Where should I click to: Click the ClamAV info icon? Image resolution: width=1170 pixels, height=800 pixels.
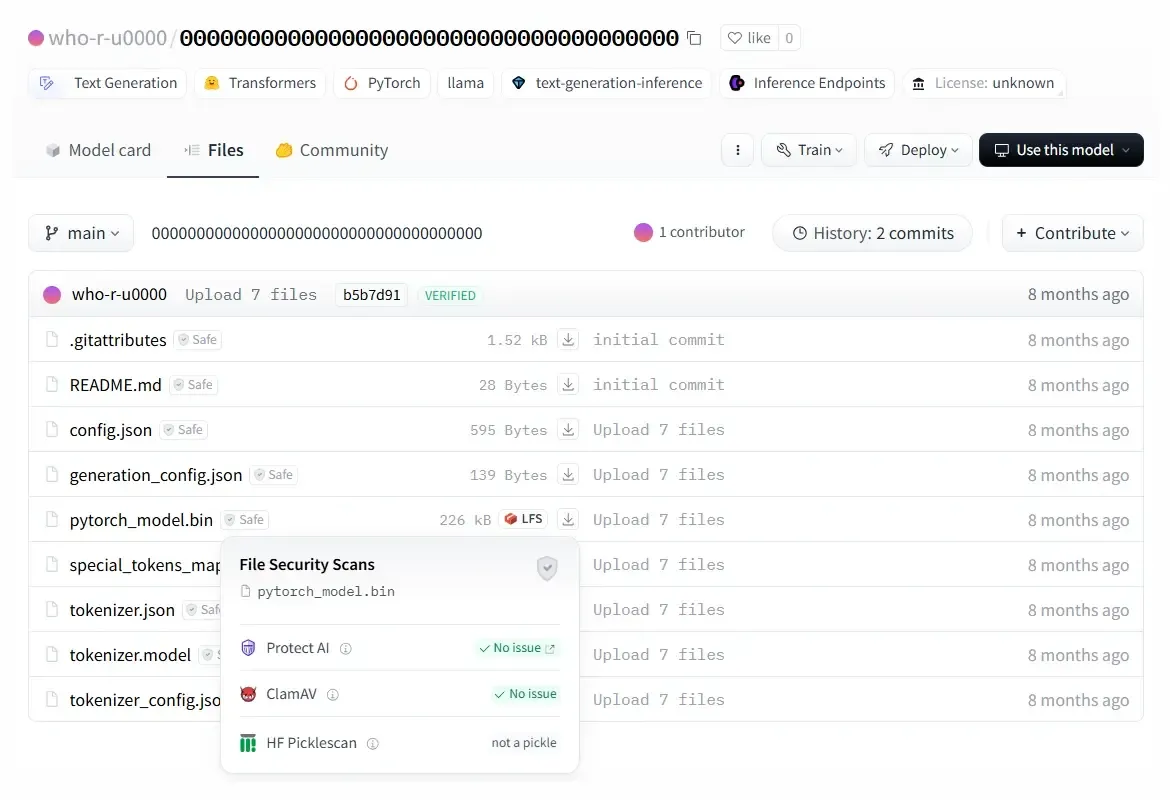[333, 694]
